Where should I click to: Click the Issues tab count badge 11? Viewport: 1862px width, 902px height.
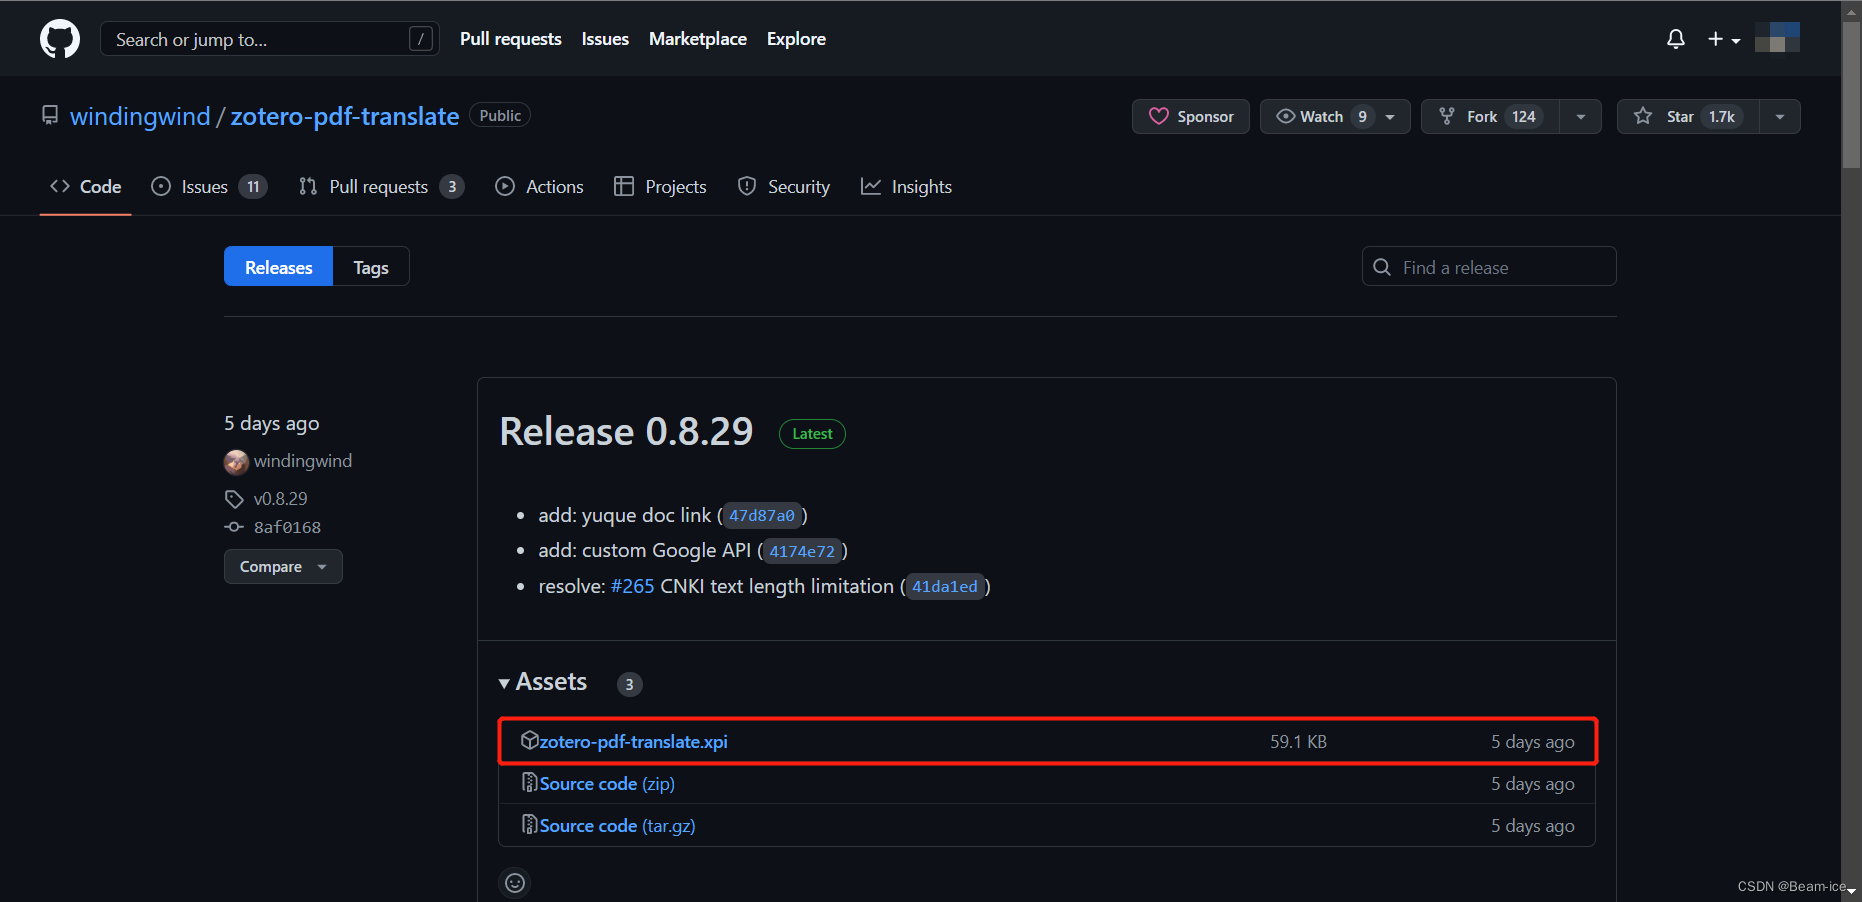pyautogui.click(x=253, y=187)
